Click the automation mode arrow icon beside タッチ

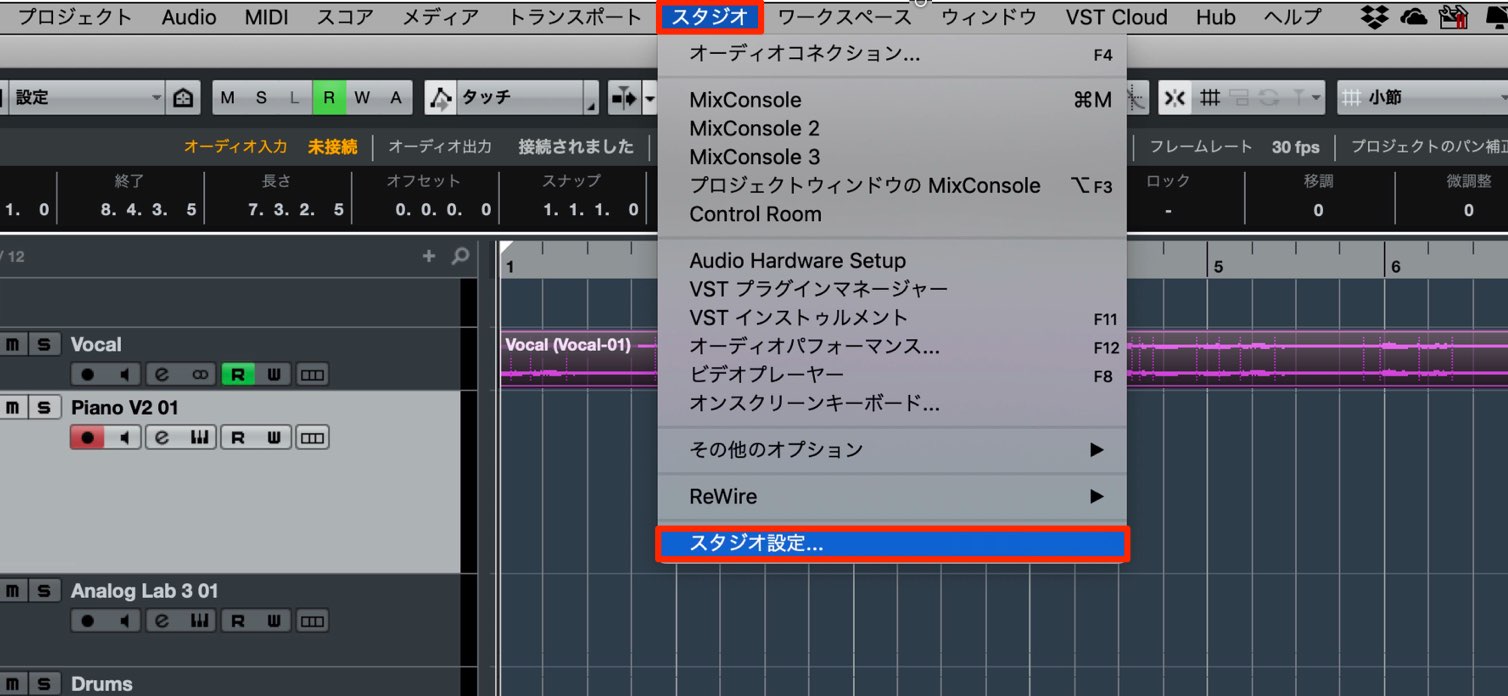440,97
